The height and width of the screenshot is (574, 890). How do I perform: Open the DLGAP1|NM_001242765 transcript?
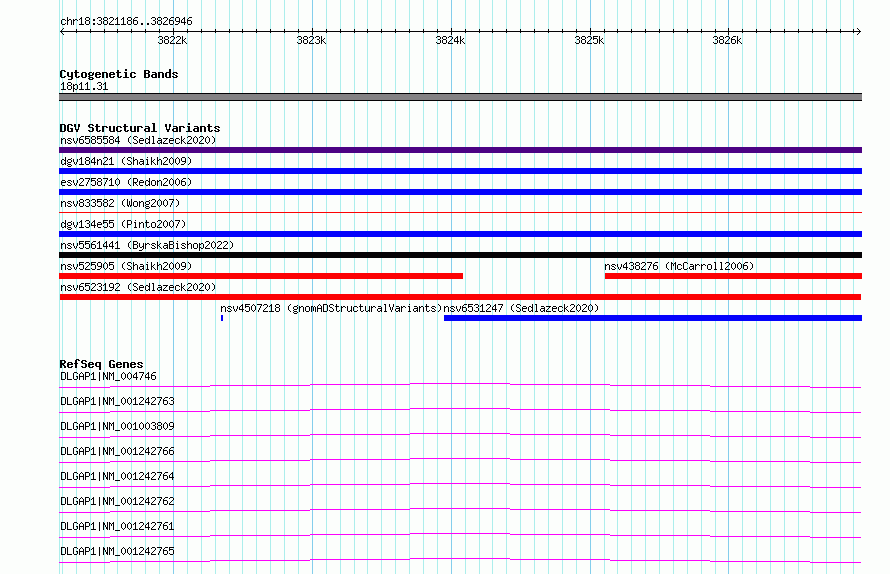pyautogui.click(x=117, y=551)
